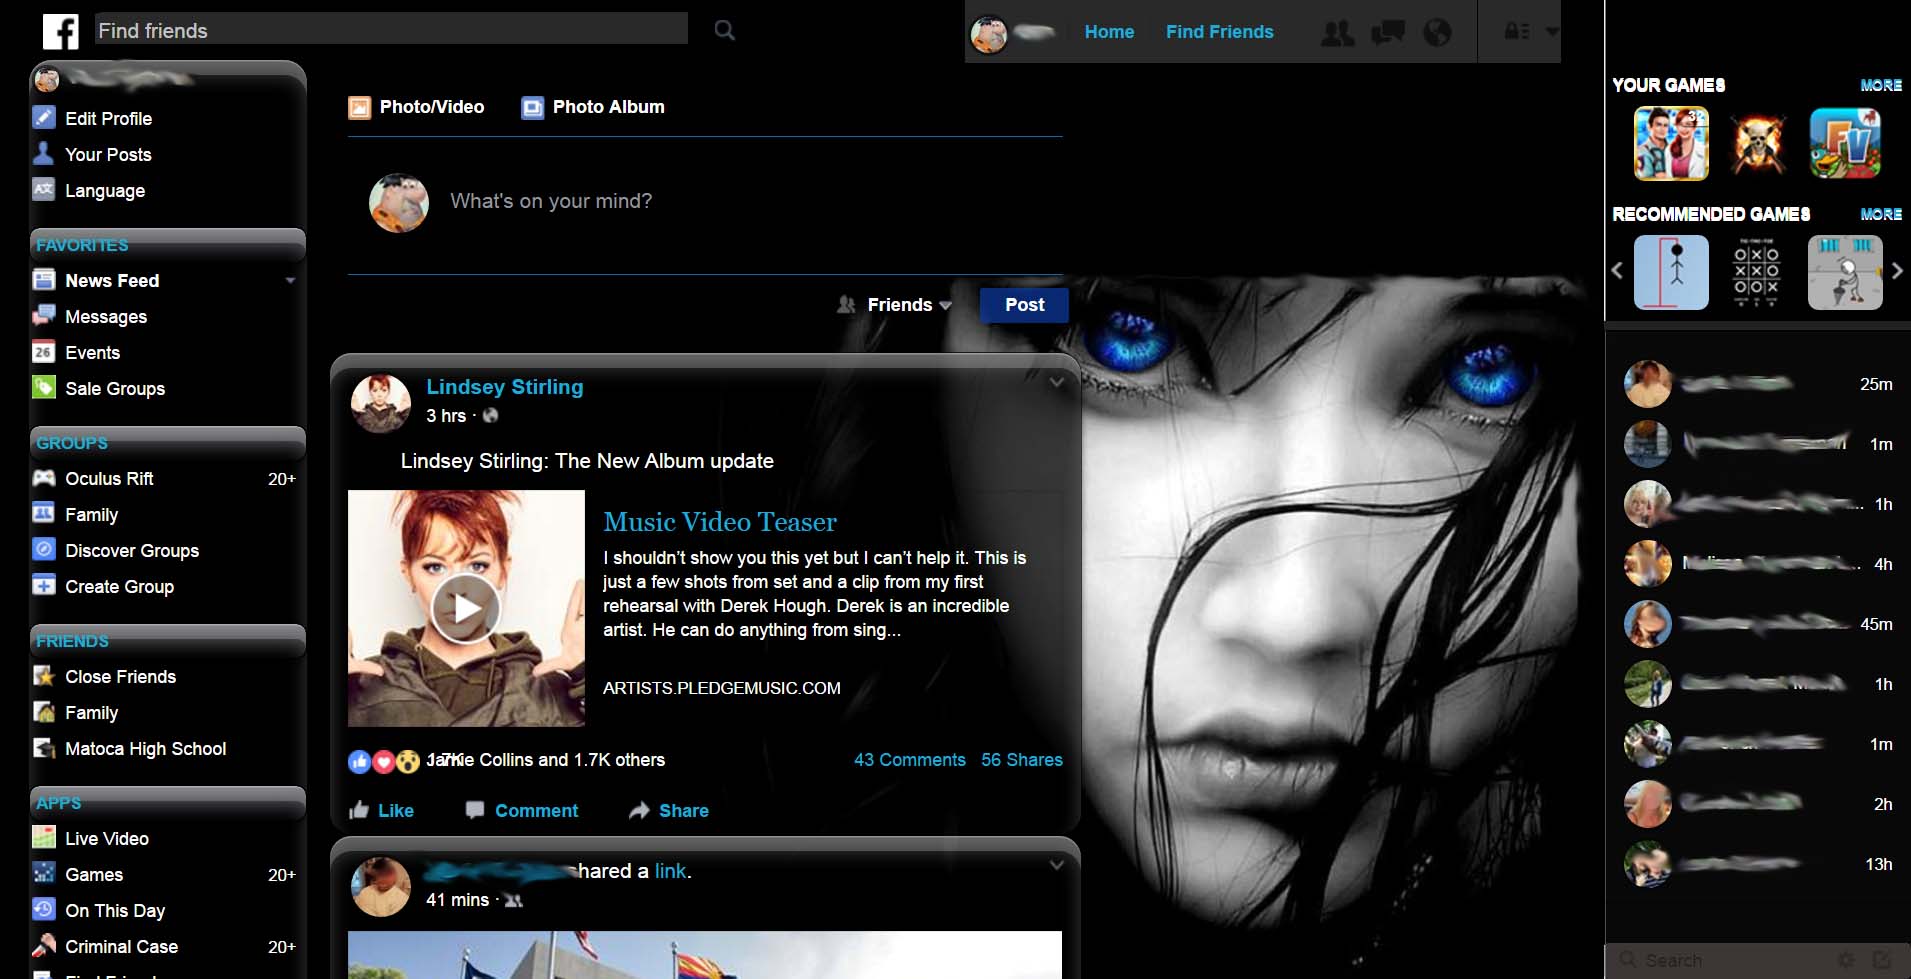Image resolution: width=1911 pixels, height=979 pixels.
Task: Open FarmVille 2 under Your Games
Action: click(1846, 143)
